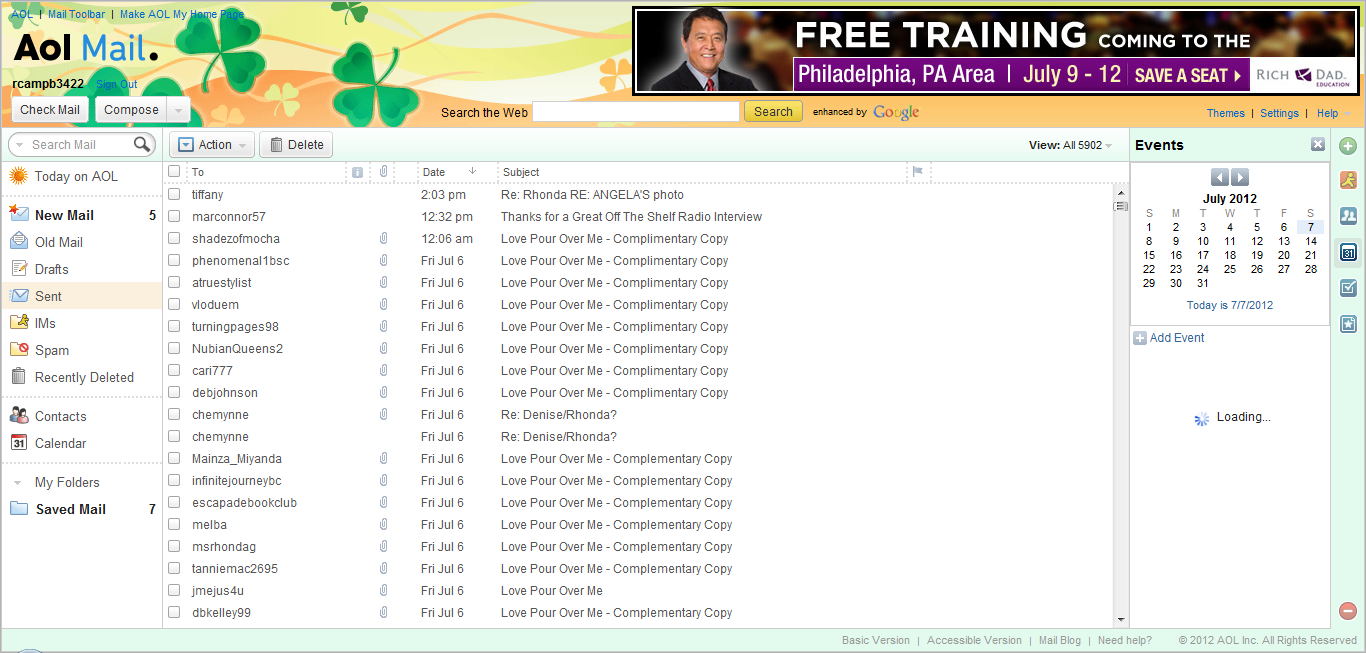The image size is (1366, 653).
Task: Click the New Mail envelope icon
Action: (18, 214)
